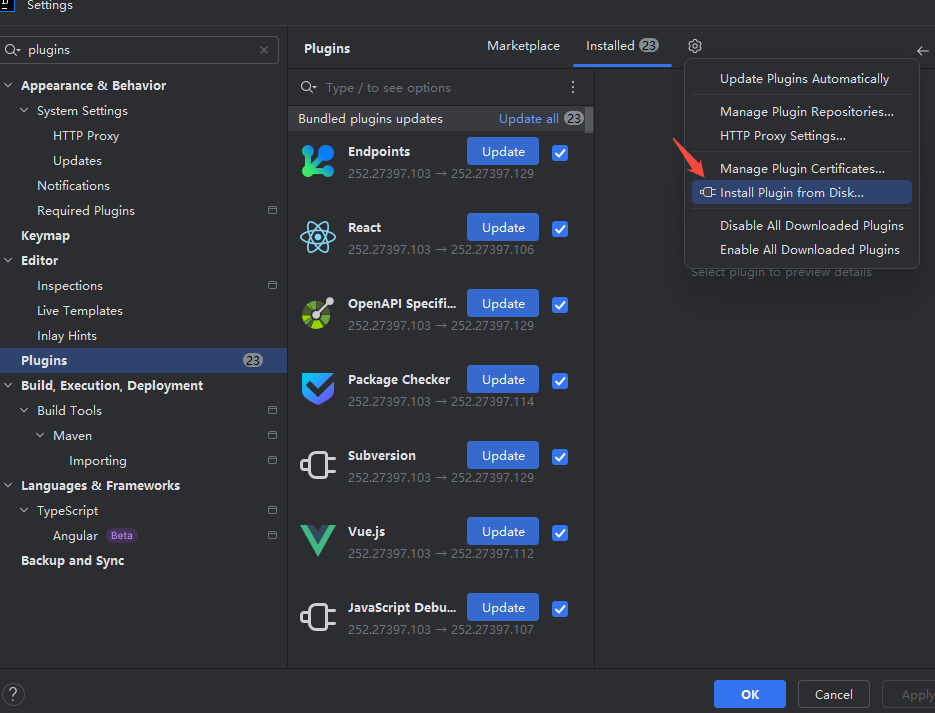Viewport: 935px width, 713px height.
Task: Collapse the System Settings tree node
Action: coord(24,110)
